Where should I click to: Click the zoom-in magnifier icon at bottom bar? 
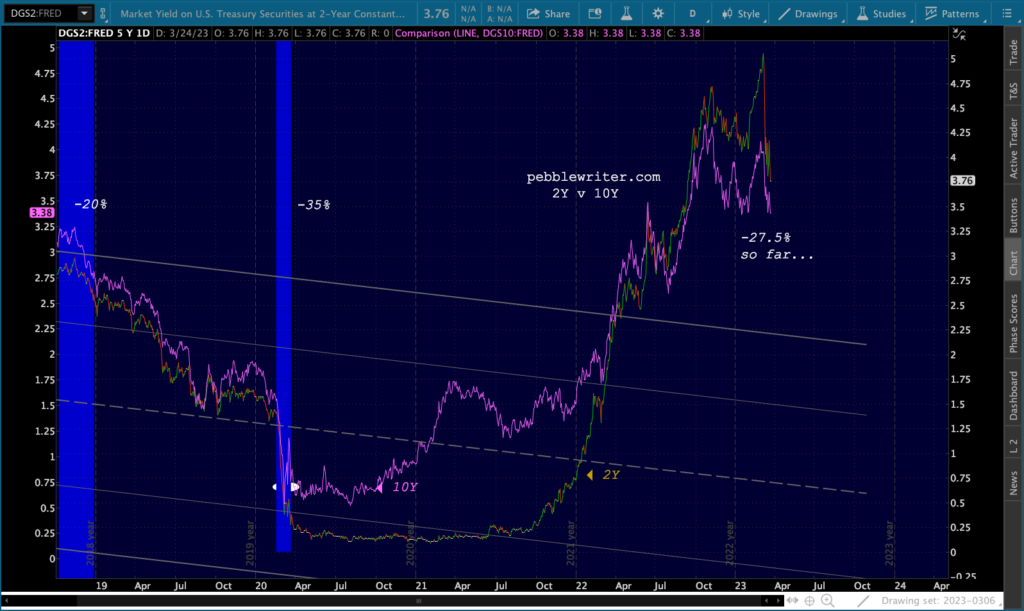tap(827, 601)
